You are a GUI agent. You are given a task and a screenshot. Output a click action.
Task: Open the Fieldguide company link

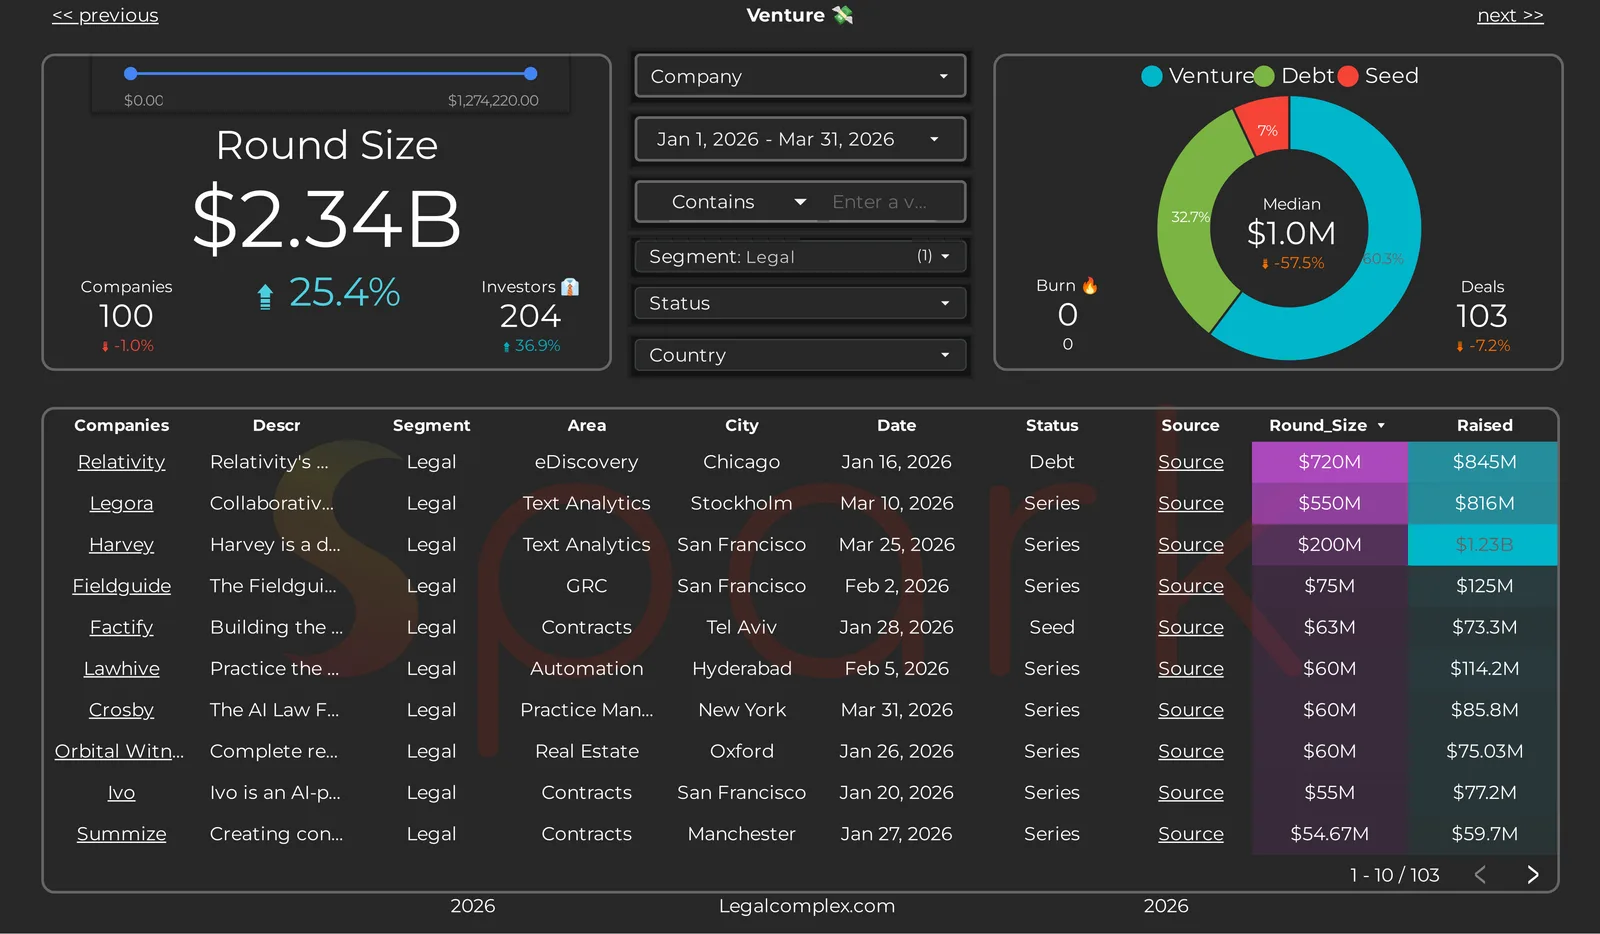121,586
